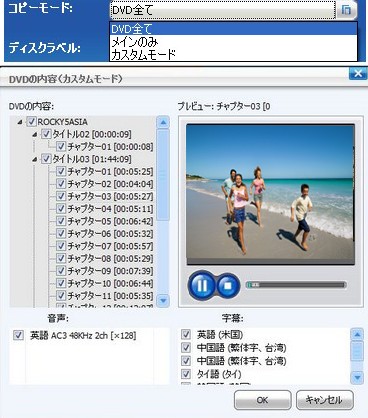Uncheck チャプター11 [00:05:35]
The image size is (368, 418).
click(61, 296)
